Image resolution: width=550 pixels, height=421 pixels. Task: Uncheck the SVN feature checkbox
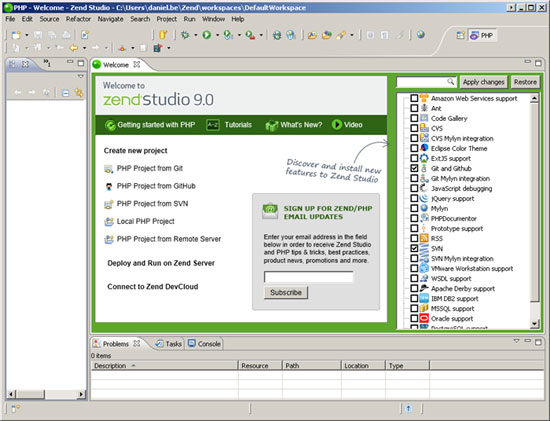point(414,248)
